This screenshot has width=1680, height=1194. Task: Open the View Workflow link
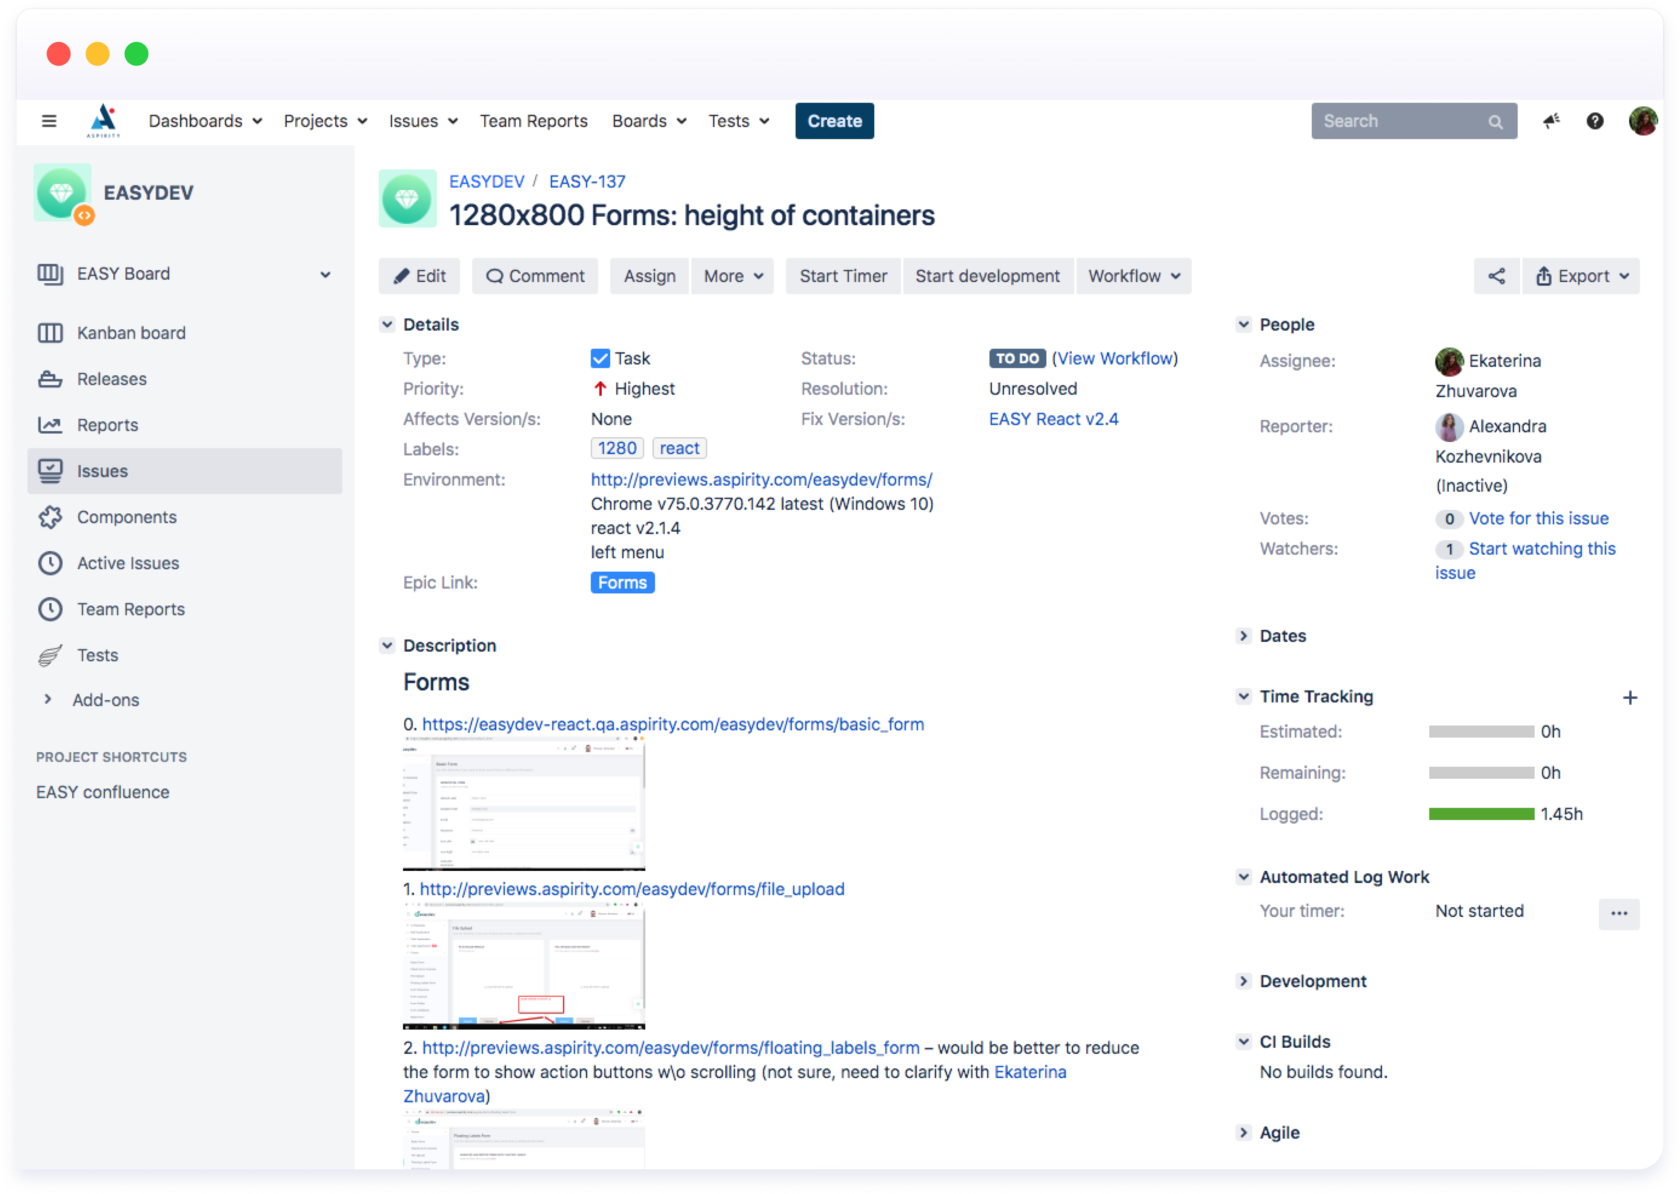tap(1115, 358)
